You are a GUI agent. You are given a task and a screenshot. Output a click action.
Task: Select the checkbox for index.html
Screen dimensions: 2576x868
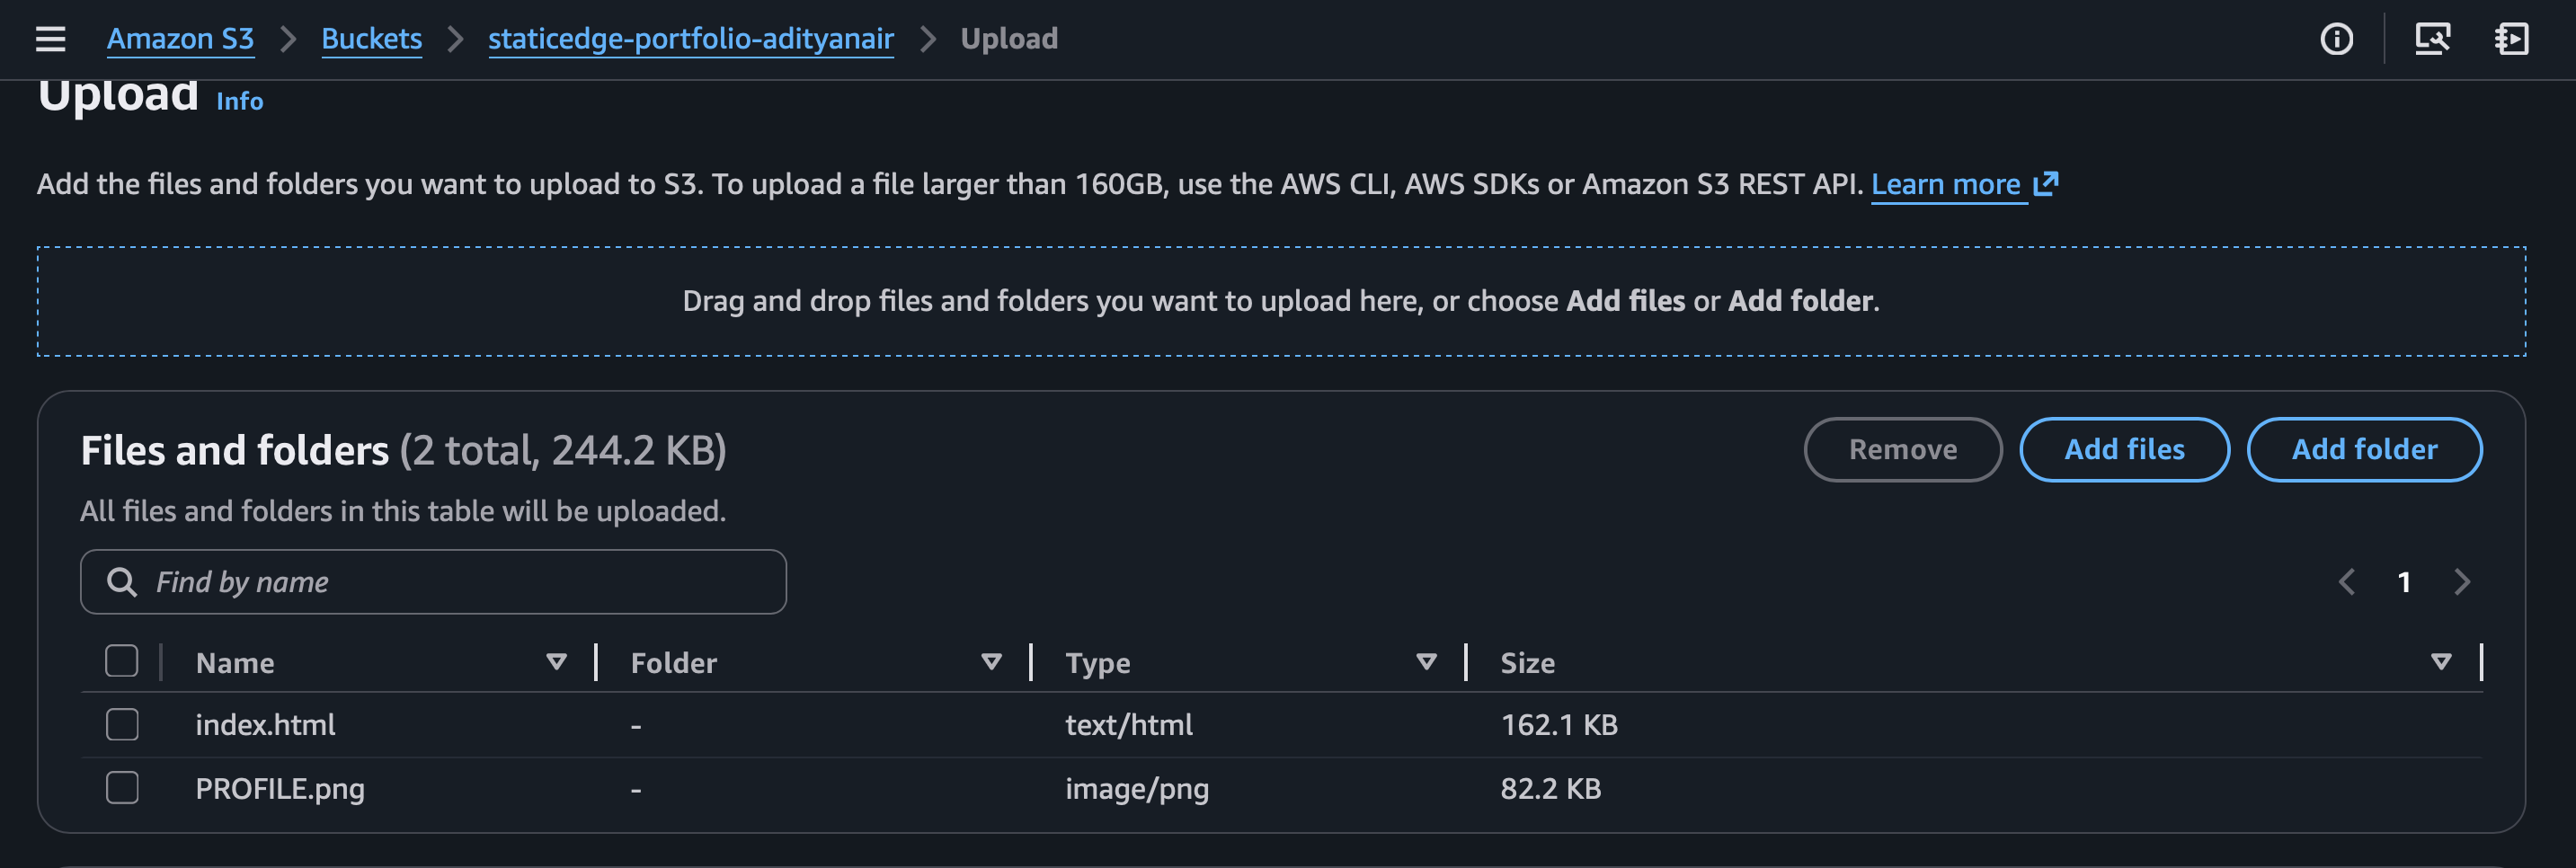click(122, 725)
